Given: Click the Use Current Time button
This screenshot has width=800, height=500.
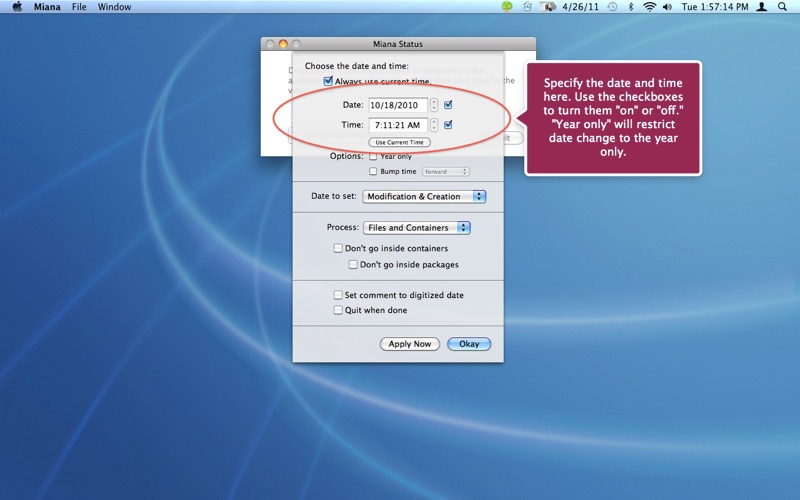Looking at the screenshot, I should coord(399,142).
